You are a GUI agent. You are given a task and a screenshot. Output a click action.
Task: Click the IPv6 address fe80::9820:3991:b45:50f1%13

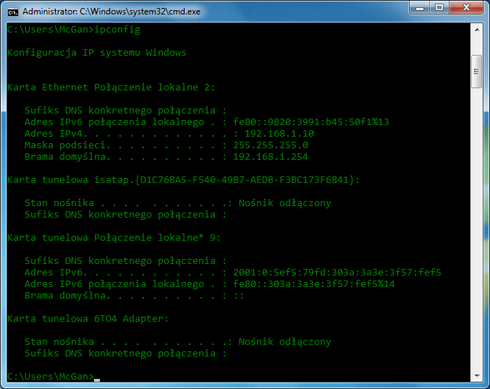click(x=311, y=122)
